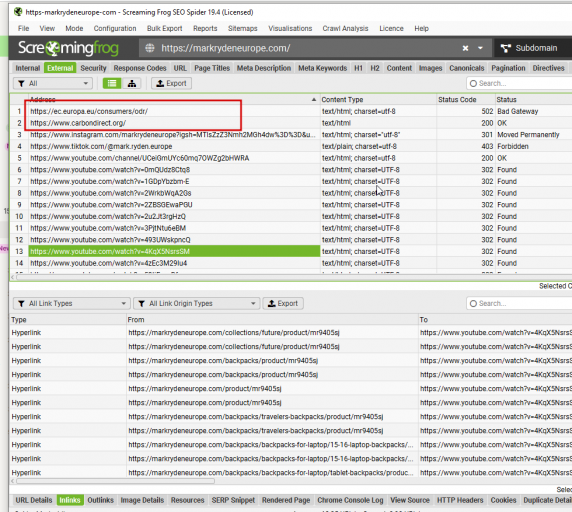572x512 pixels.
Task: Open the Response Codes tab
Action: pyautogui.click(x=140, y=68)
